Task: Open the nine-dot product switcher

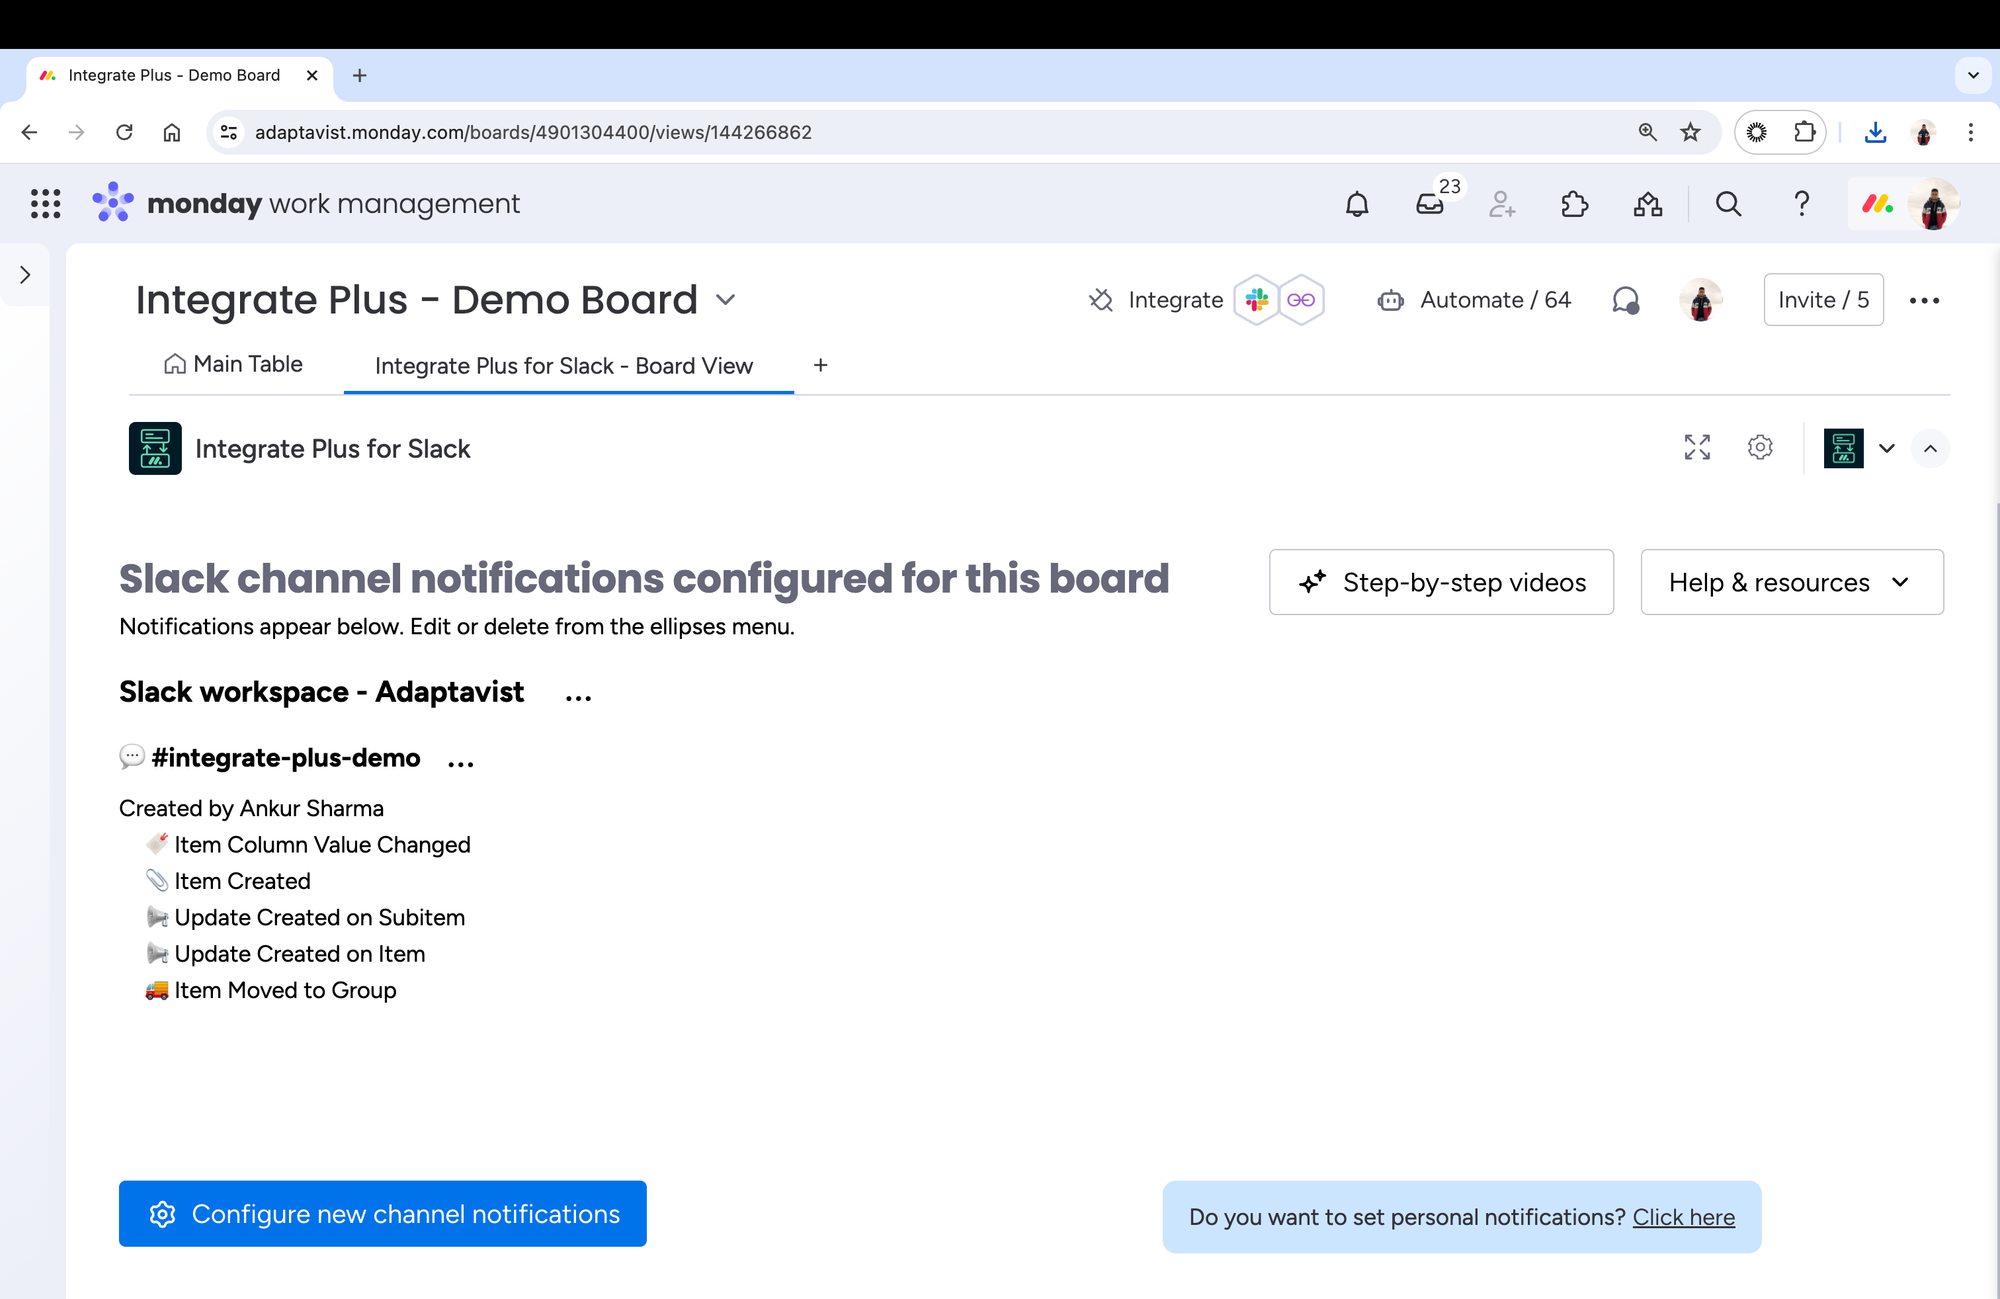Action: click(x=45, y=204)
